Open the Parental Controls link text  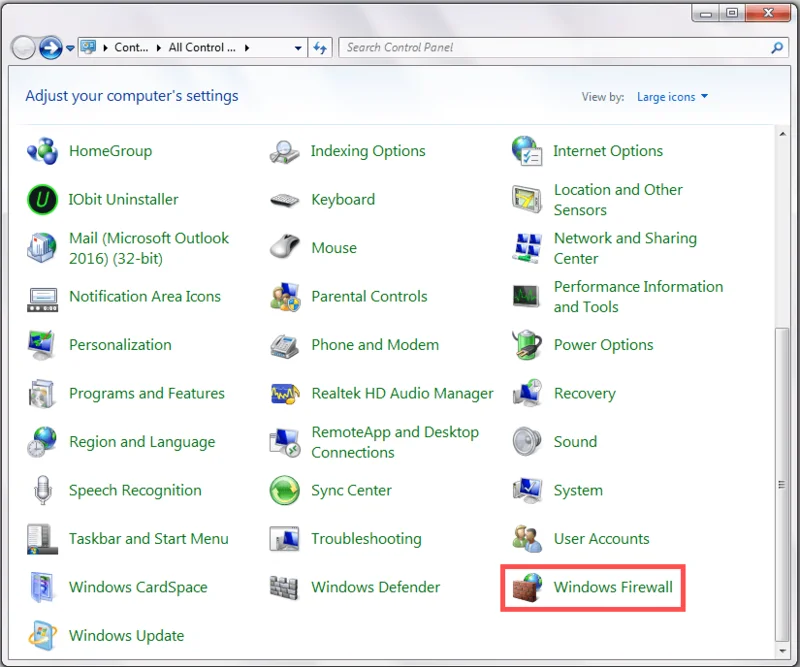pyautogui.click(x=369, y=297)
